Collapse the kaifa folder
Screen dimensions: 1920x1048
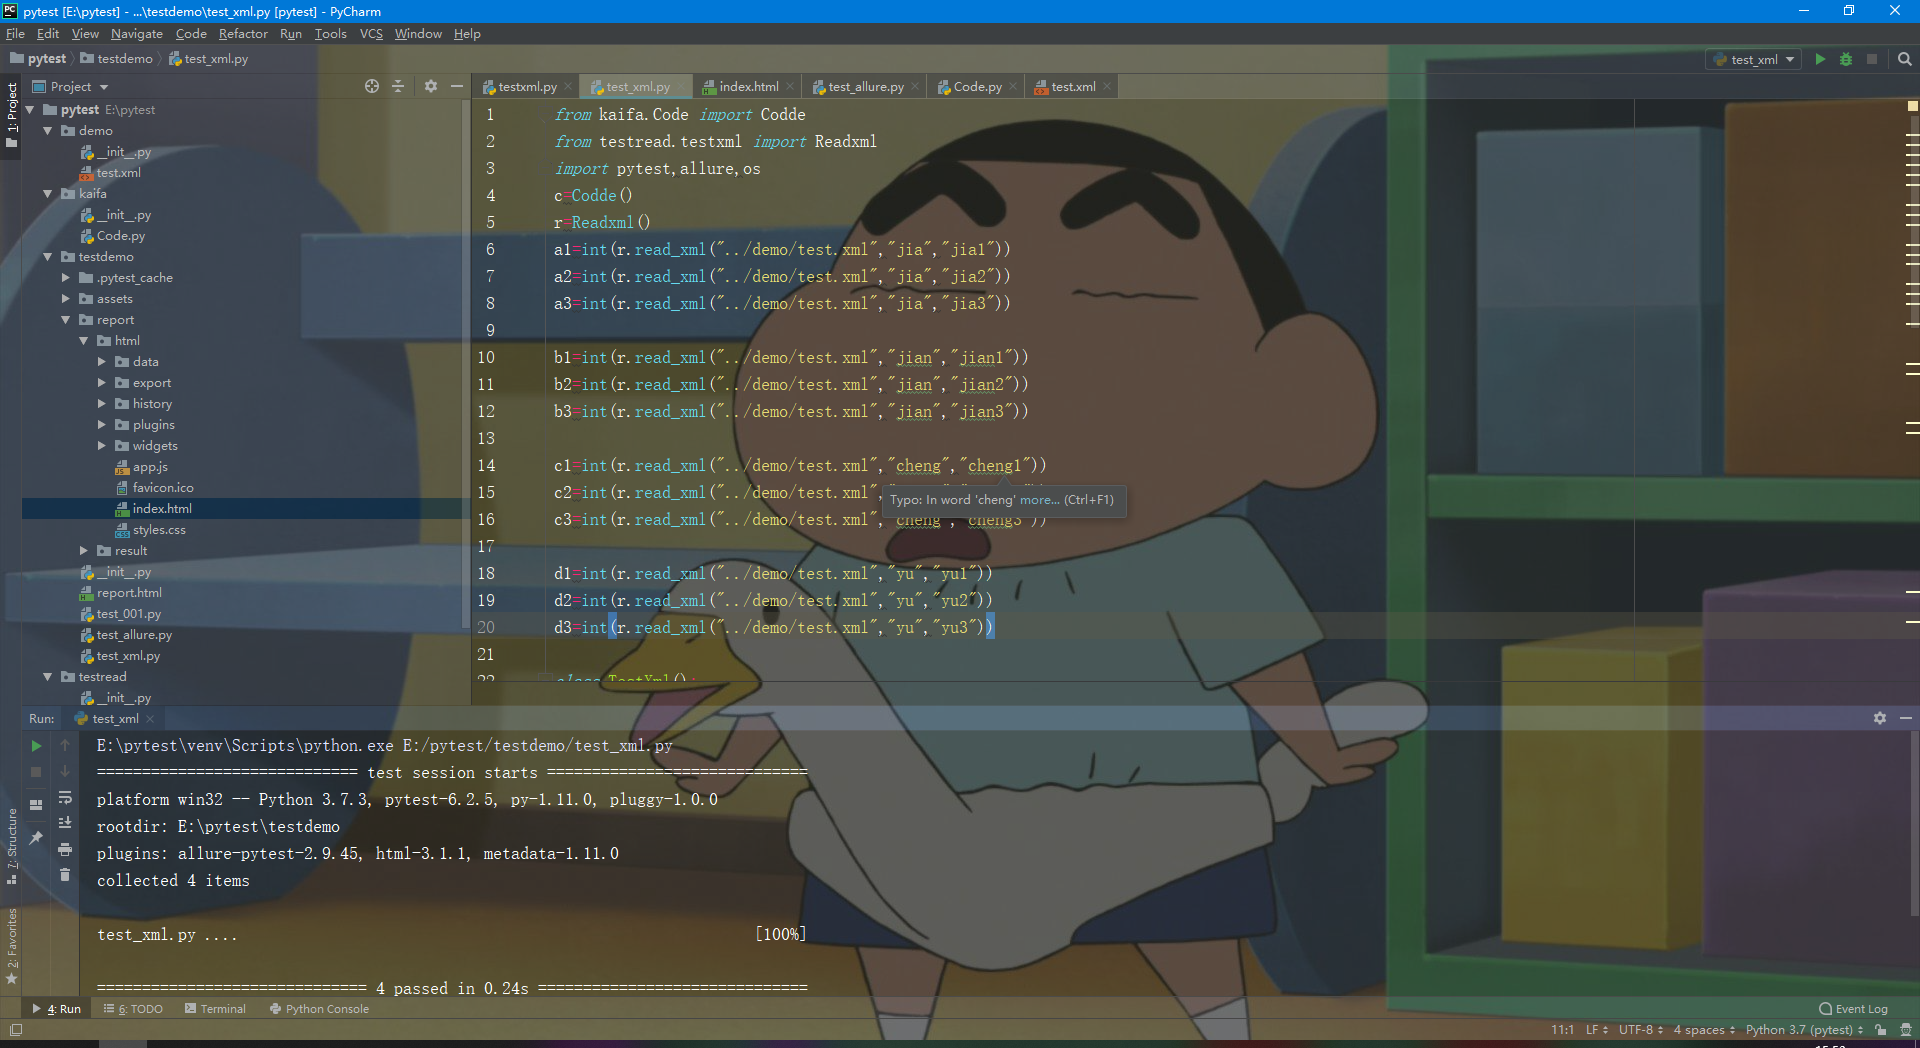click(47, 194)
